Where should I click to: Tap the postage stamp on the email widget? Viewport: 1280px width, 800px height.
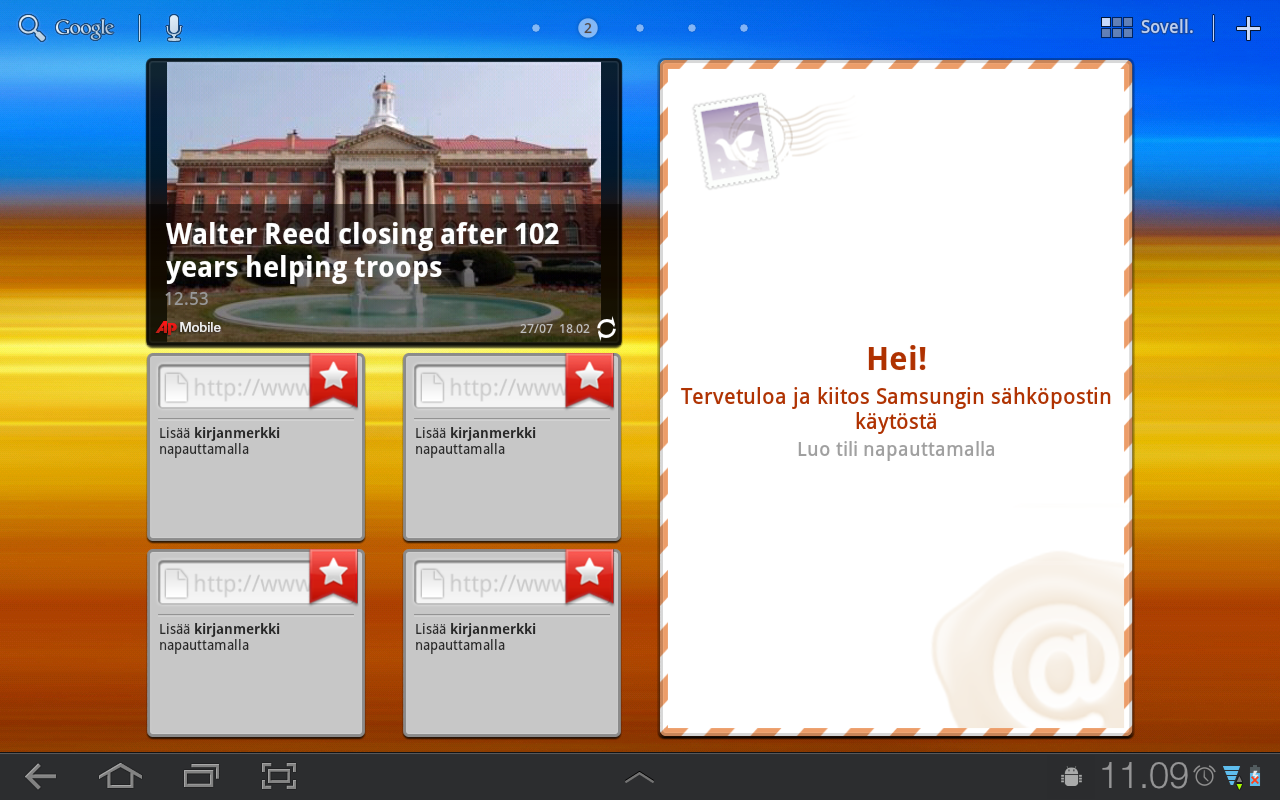[736, 141]
